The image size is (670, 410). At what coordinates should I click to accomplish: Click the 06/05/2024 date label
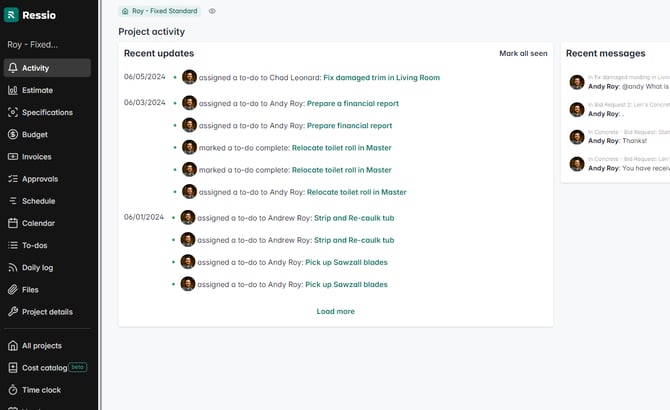coord(144,77)
